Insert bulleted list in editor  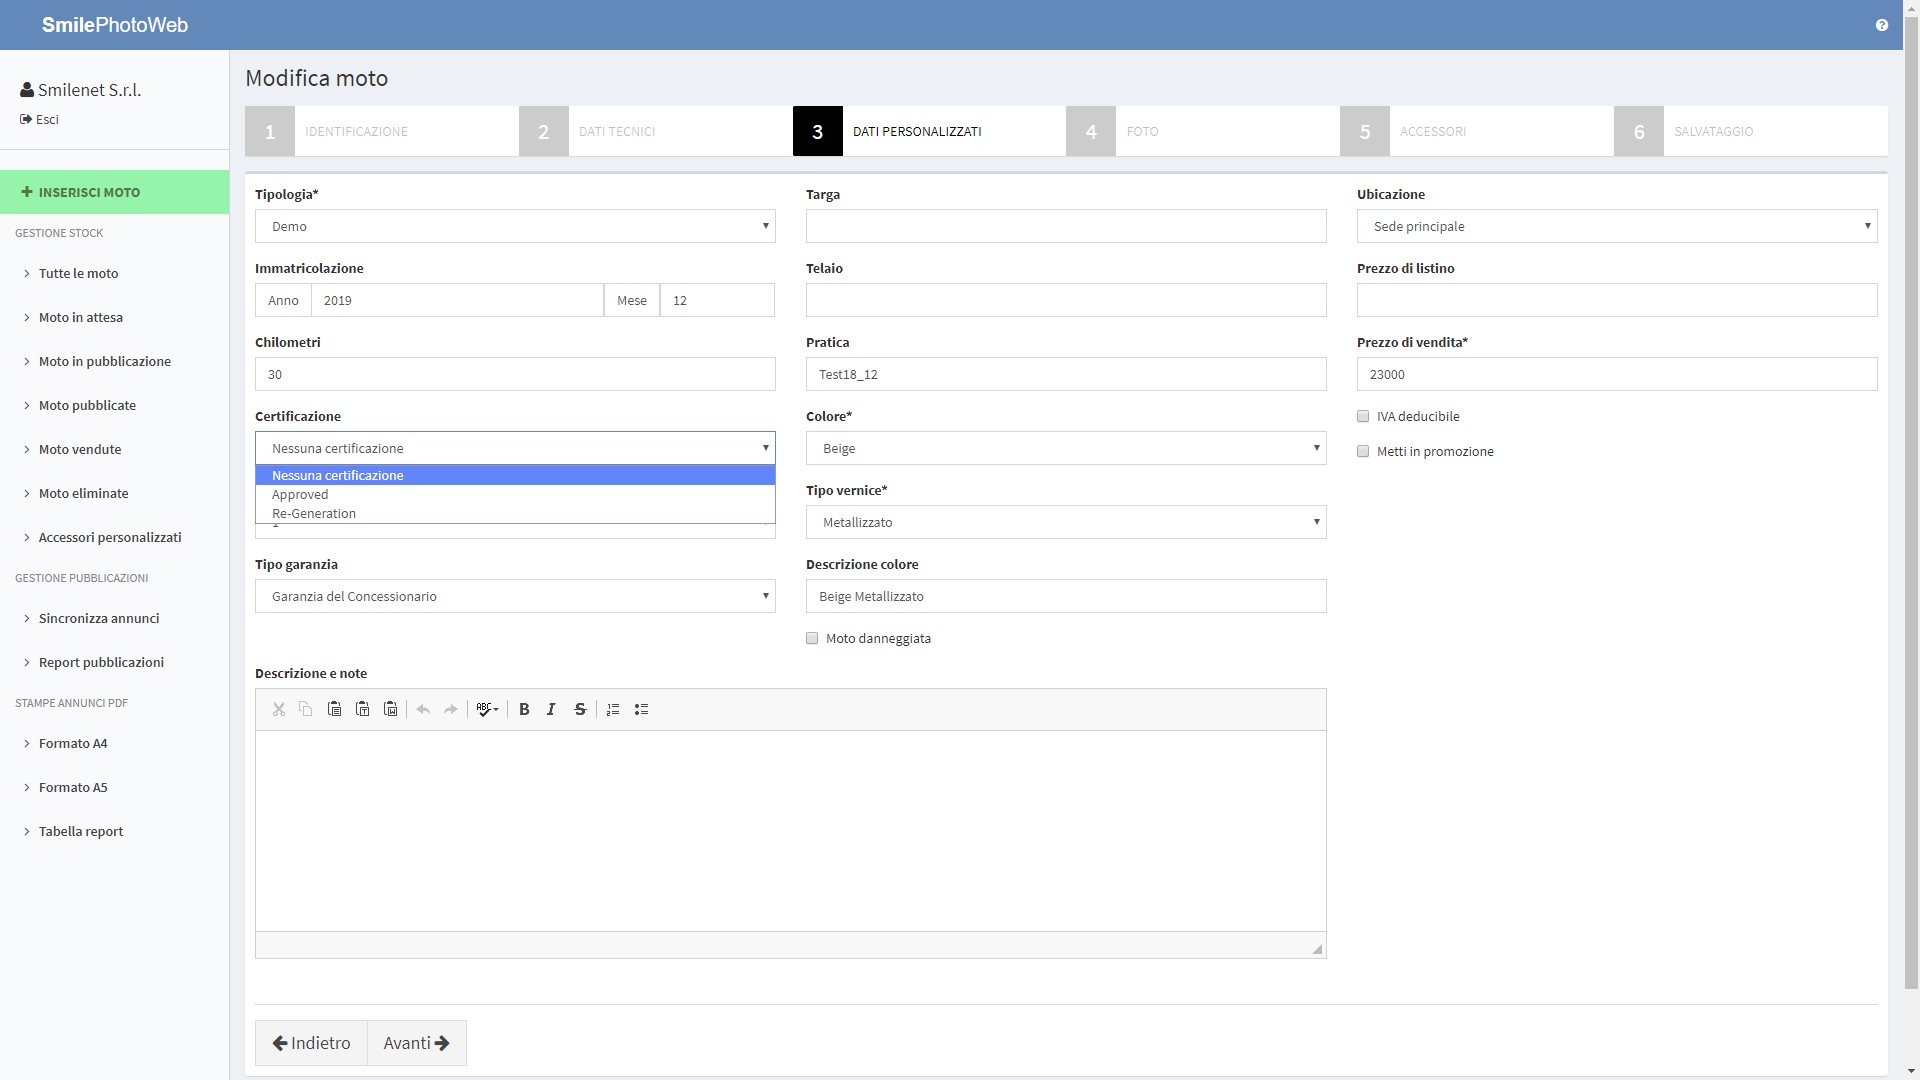click(x=641, y=709)
